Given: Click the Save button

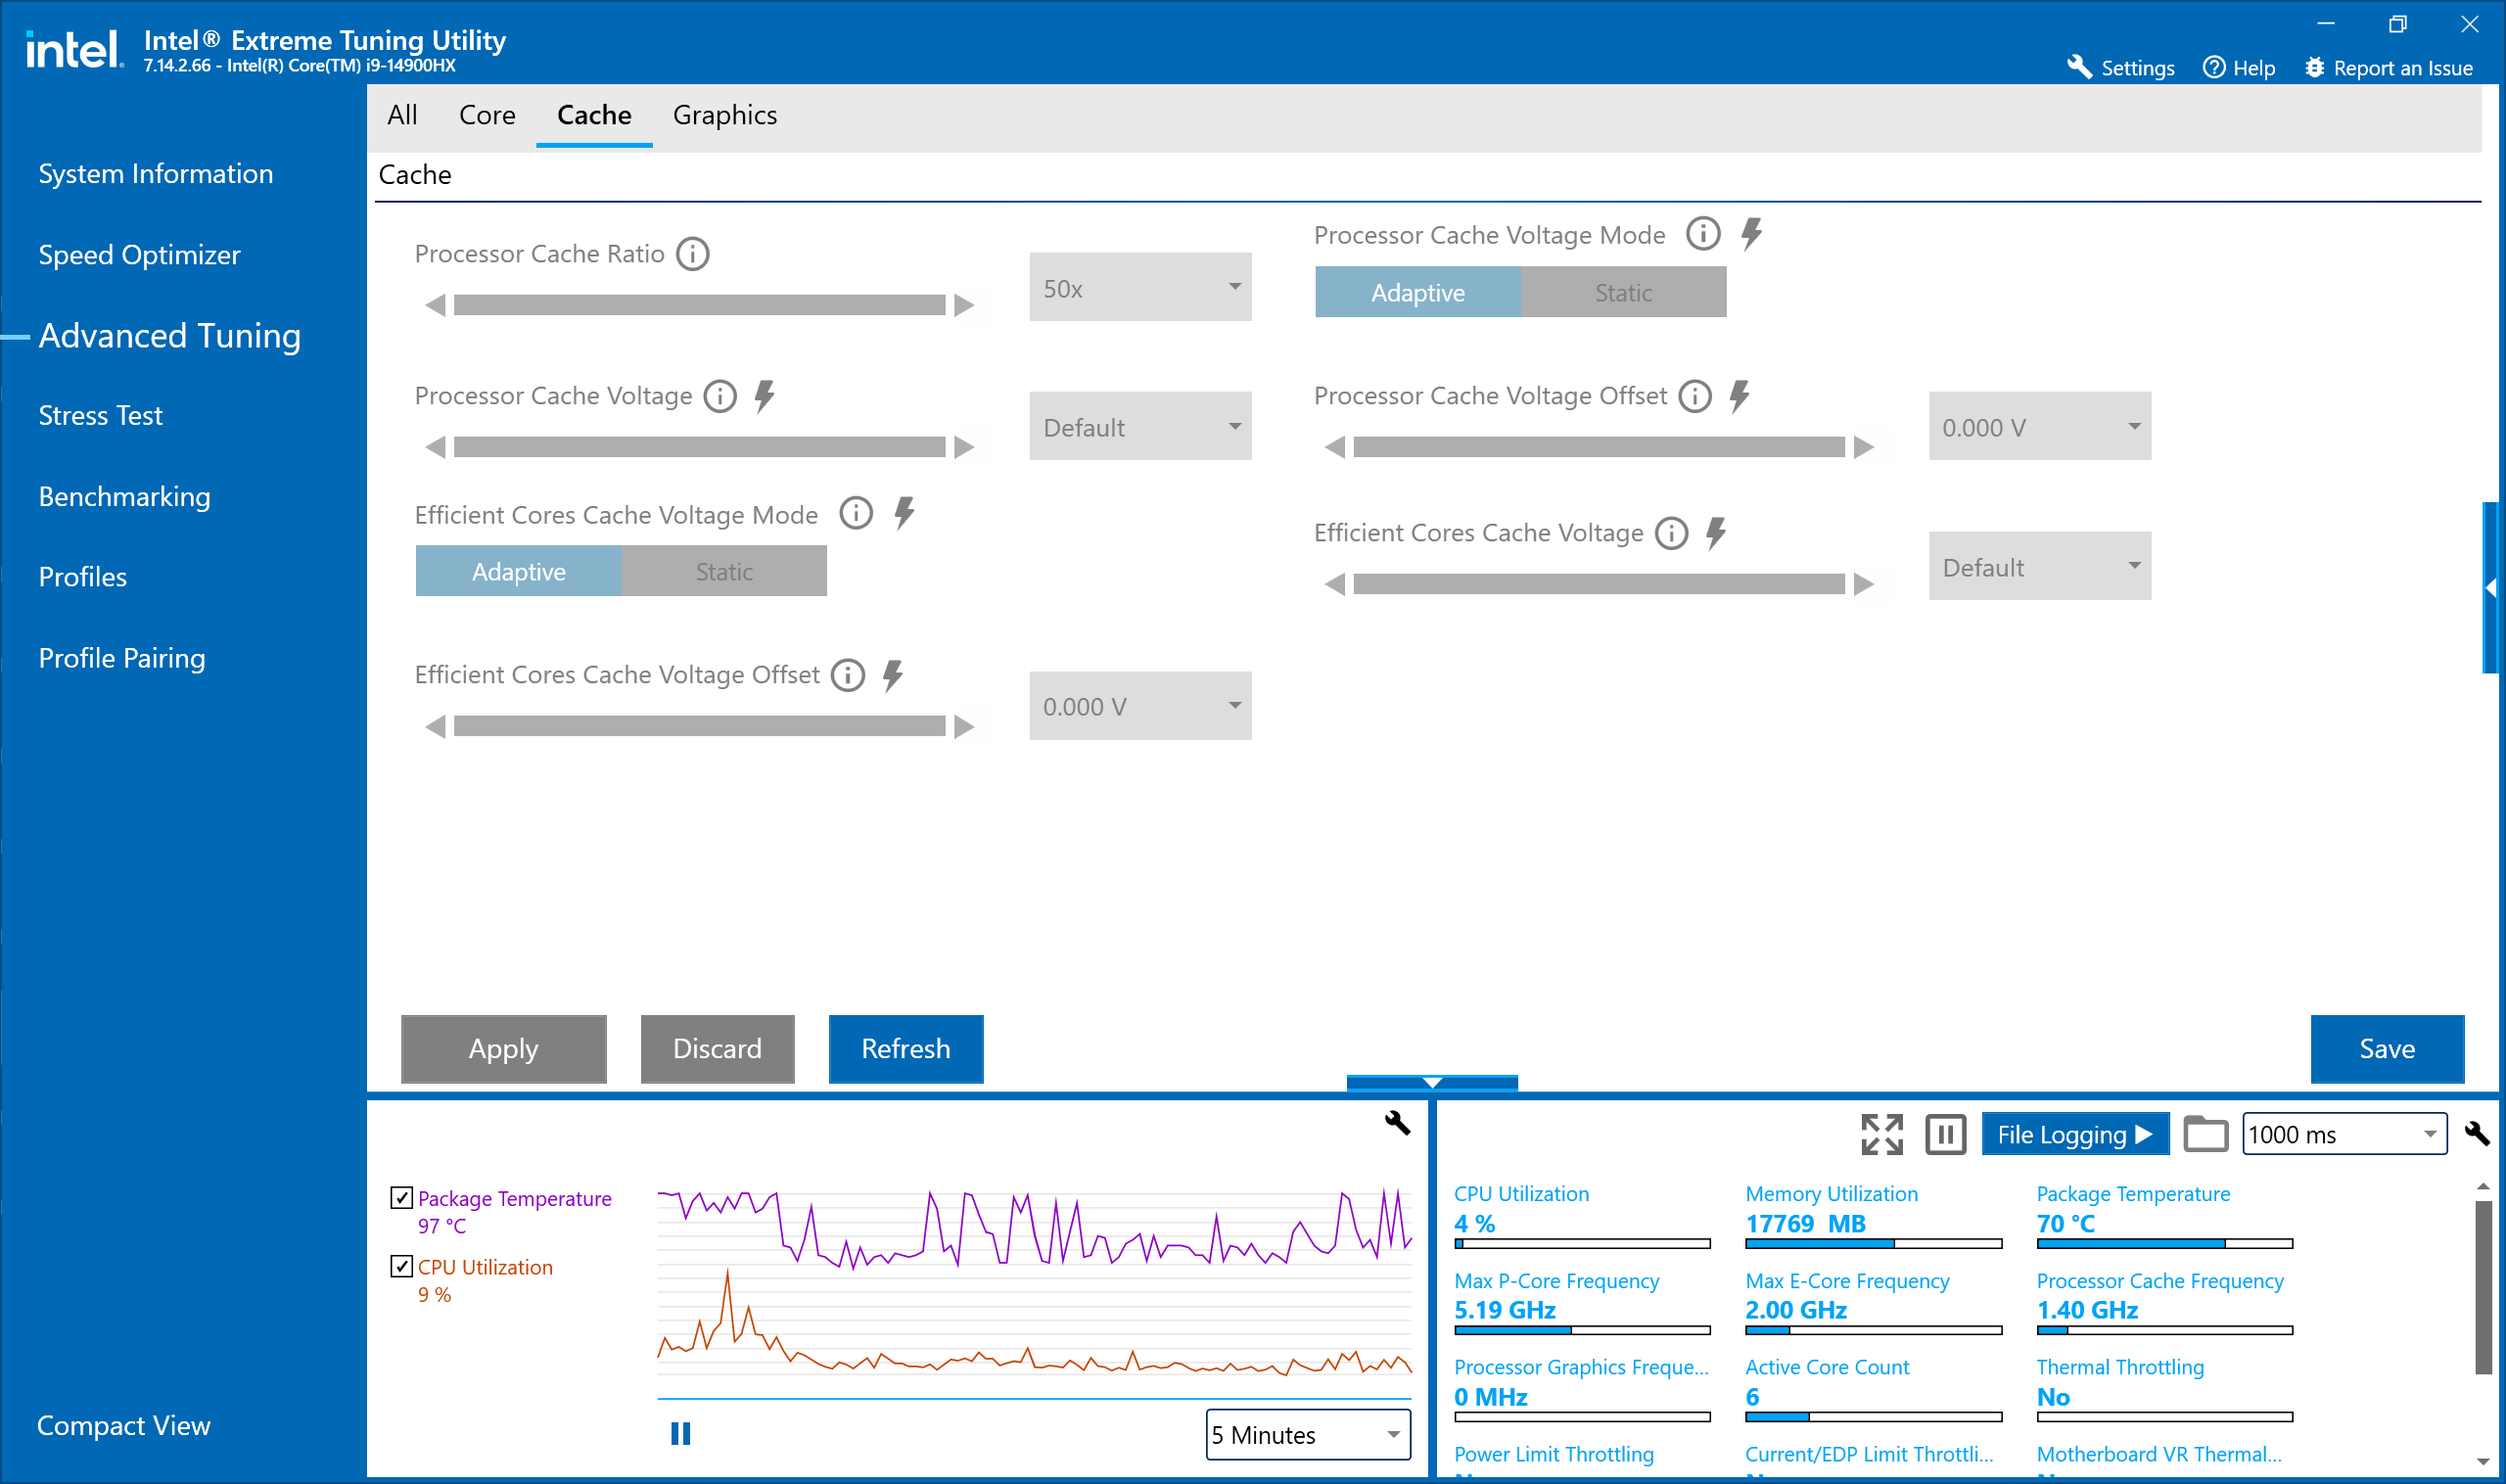Looking at the screenshot, I should [2386, 1048].
